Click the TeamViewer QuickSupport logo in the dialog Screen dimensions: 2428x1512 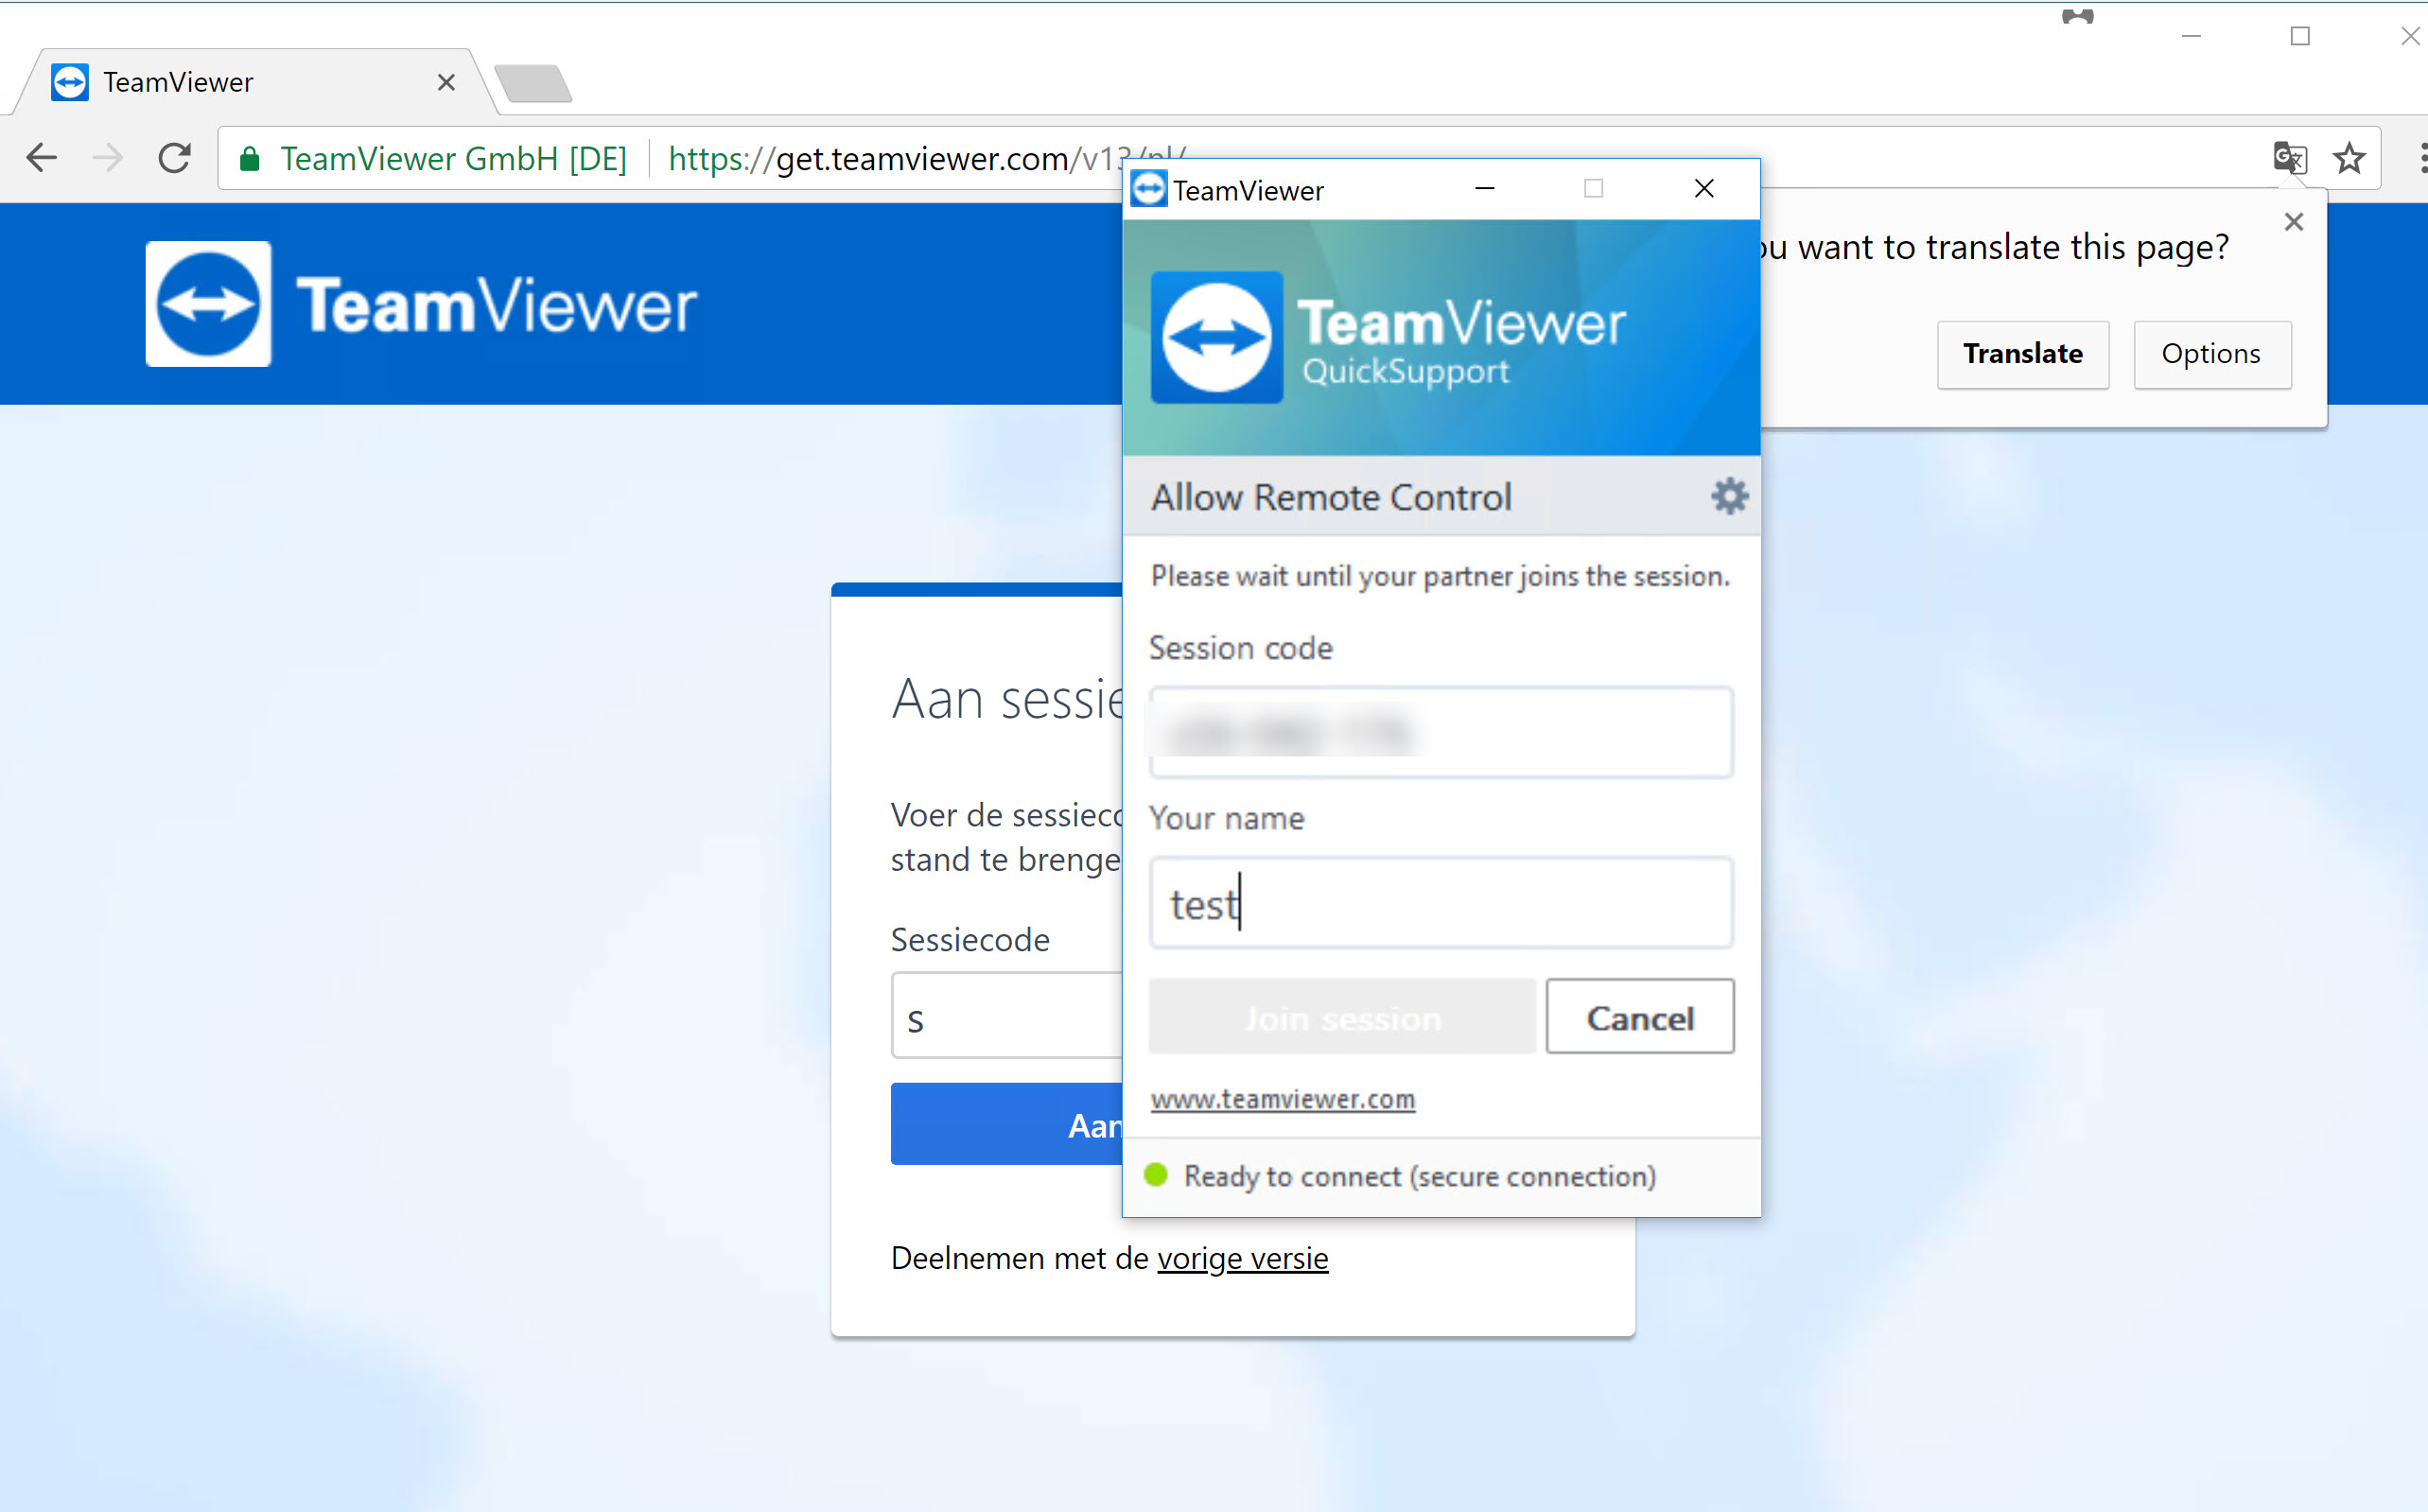tap(1388, 337)
